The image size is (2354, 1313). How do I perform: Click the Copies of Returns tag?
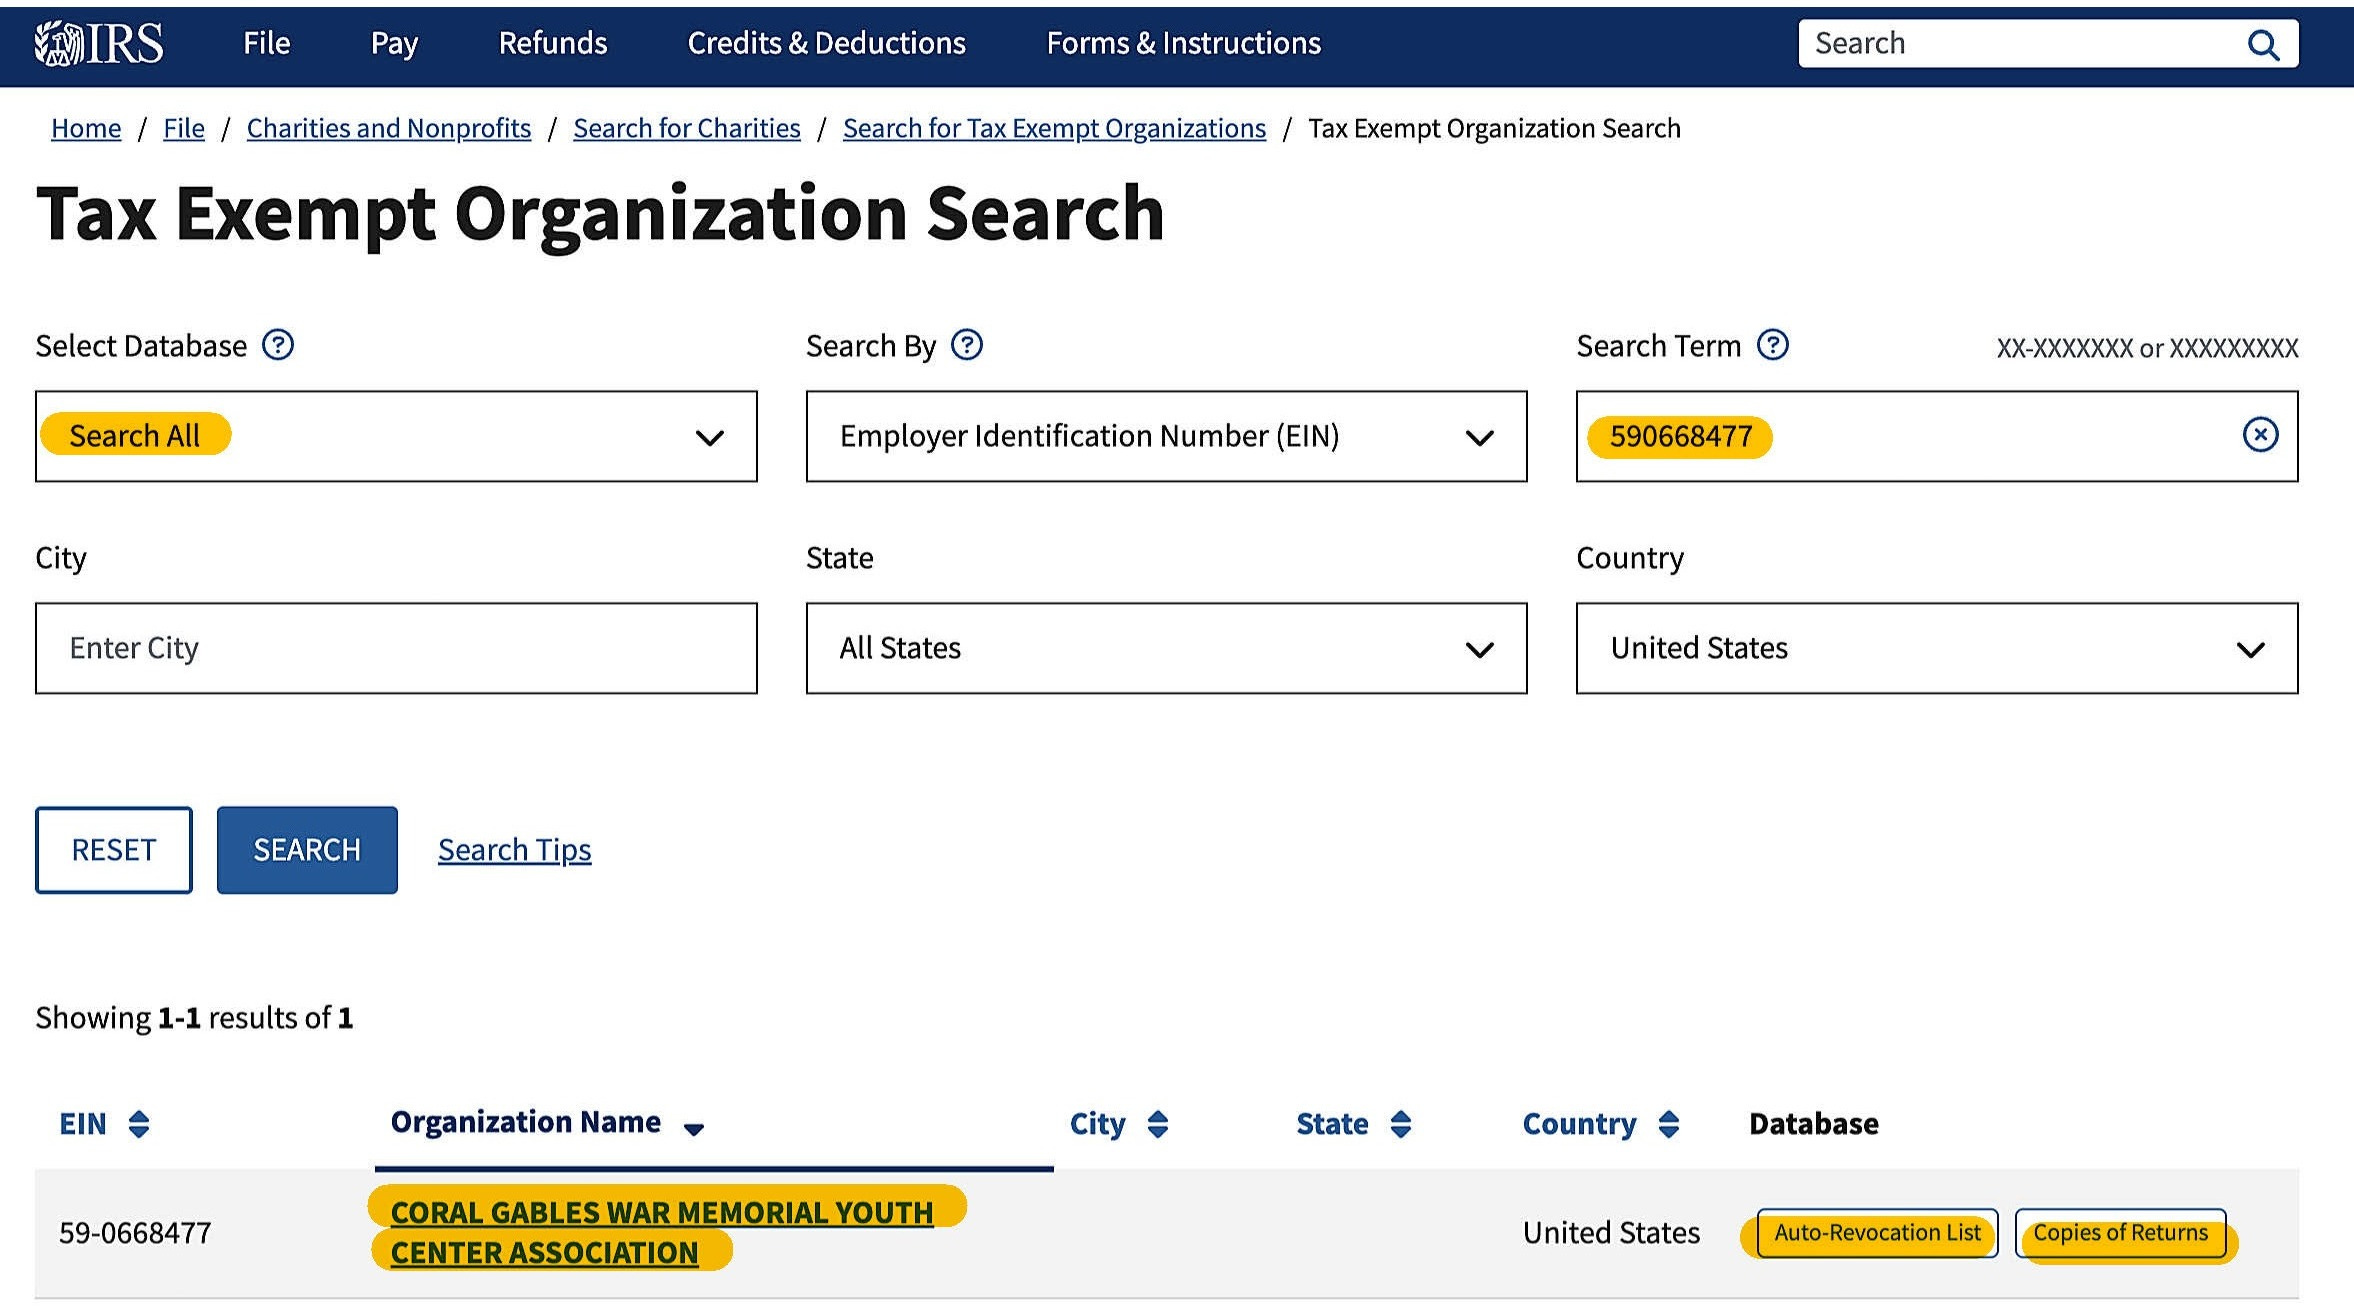pos(2120,1233)
